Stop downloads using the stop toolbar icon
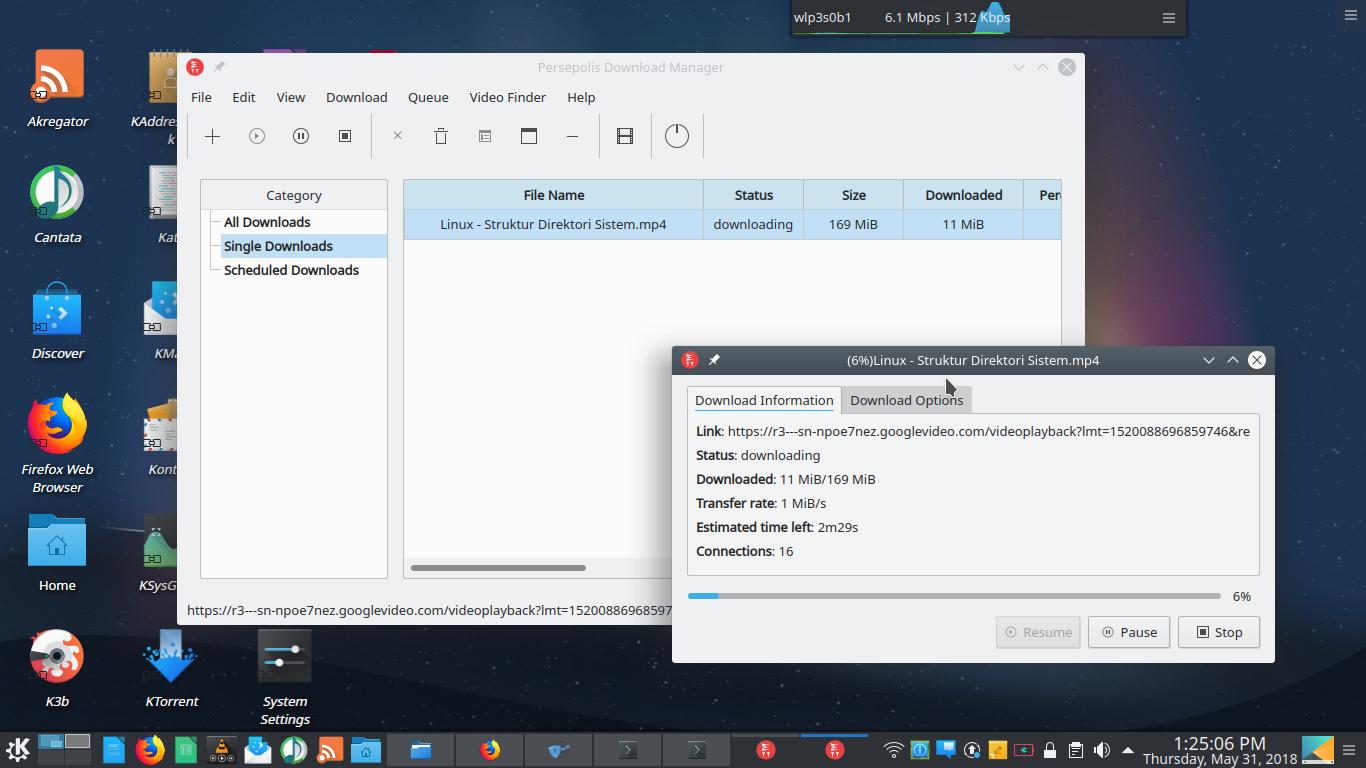The width and height of the screenshot is (1366, 768). coord(345,136)
